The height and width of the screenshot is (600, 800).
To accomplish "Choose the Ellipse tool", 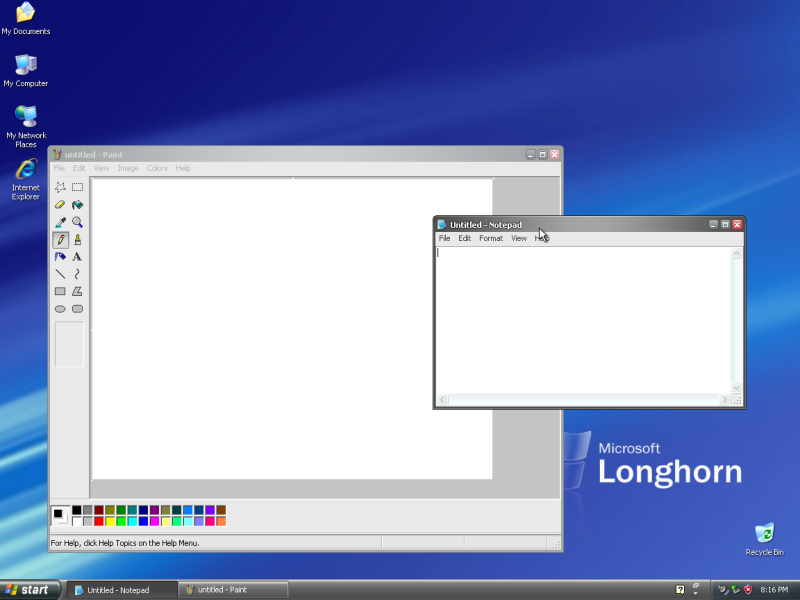I will 60,308.
